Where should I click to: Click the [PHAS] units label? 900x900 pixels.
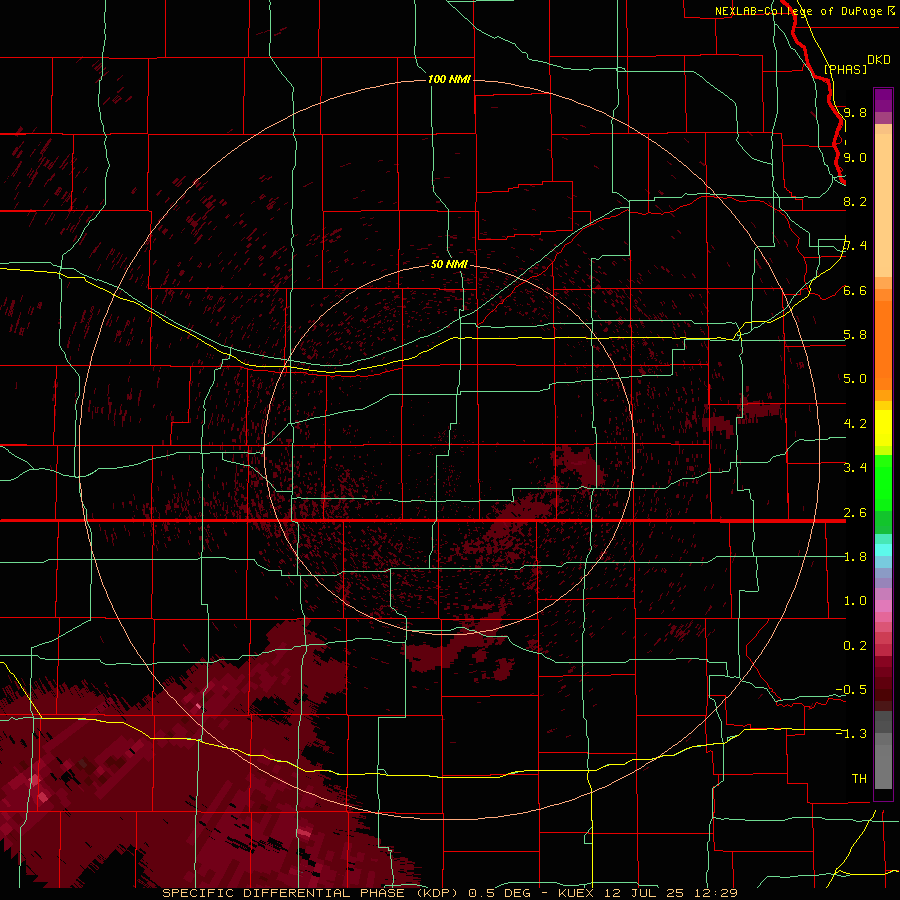pos(845,69)
